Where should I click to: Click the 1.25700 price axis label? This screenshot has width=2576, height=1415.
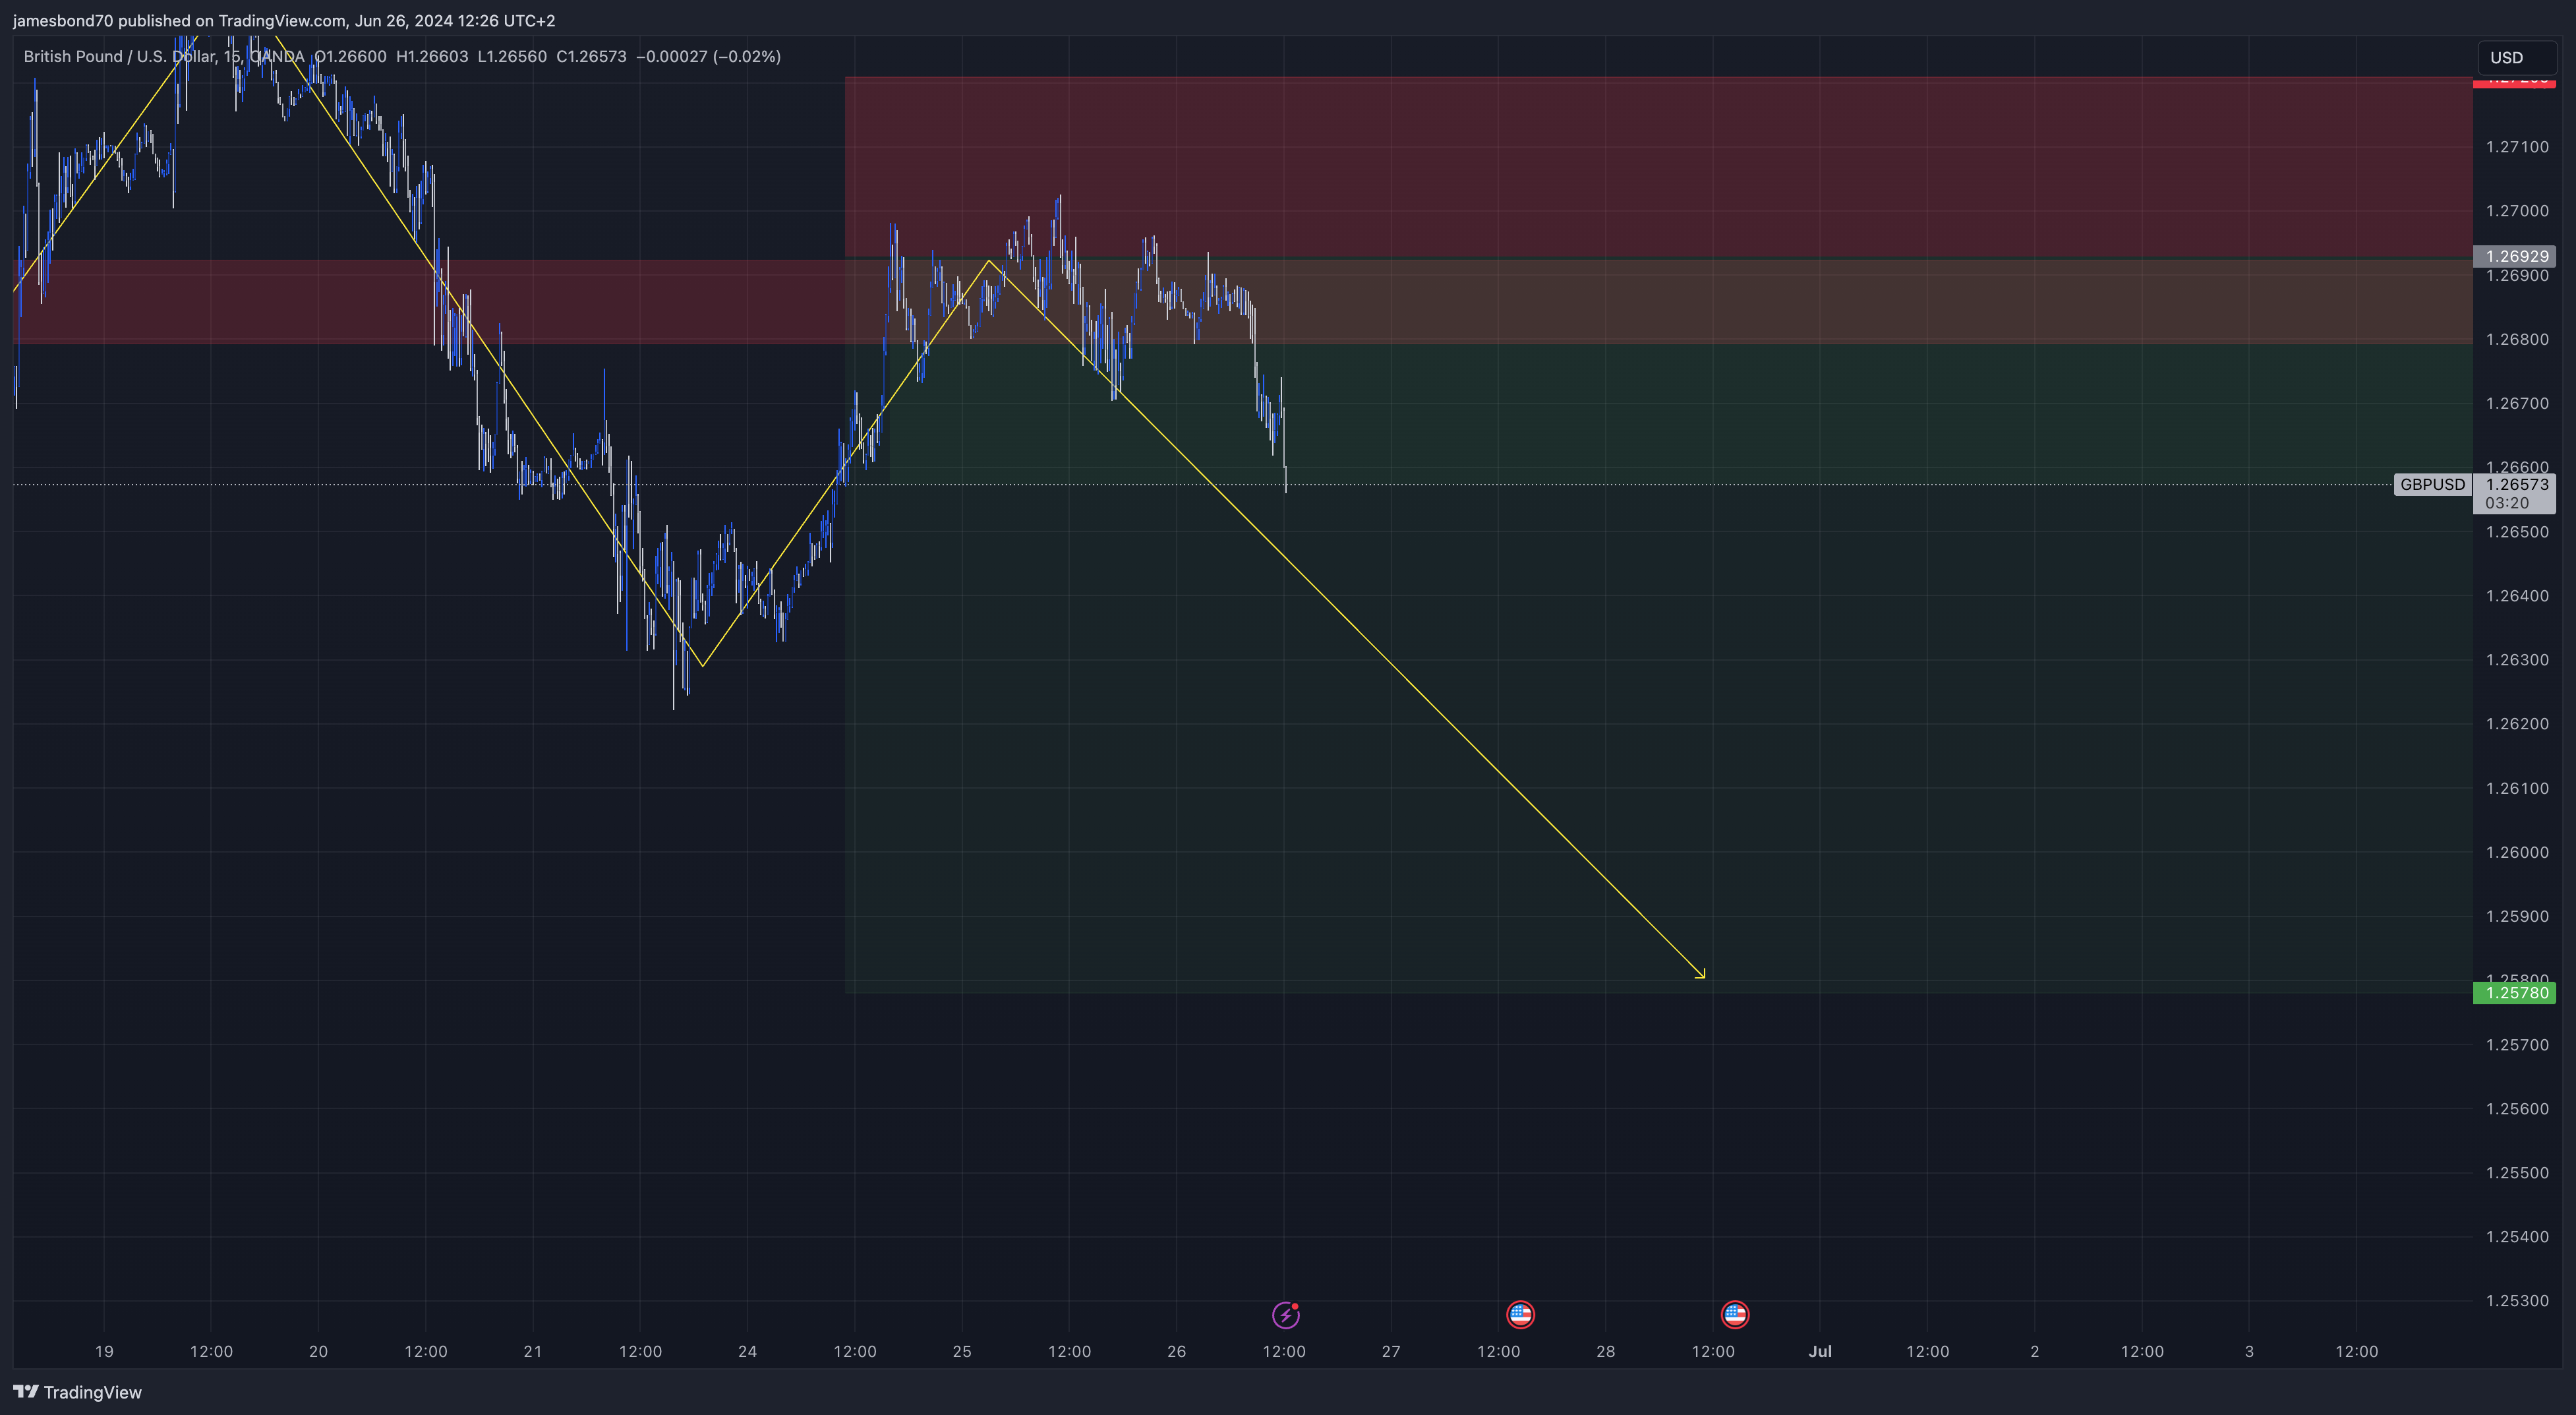2517,1045
